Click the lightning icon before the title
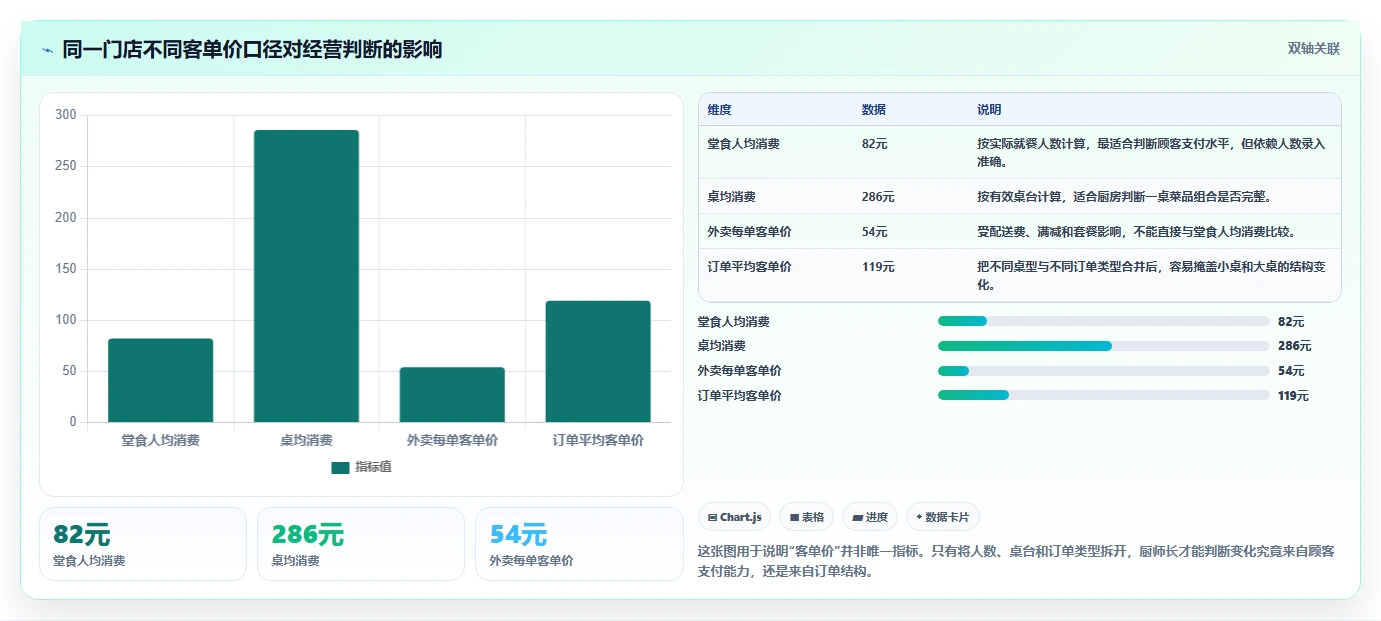Image resolution: width=1381 pixels, height=621 pixels. tap(48, 50)
